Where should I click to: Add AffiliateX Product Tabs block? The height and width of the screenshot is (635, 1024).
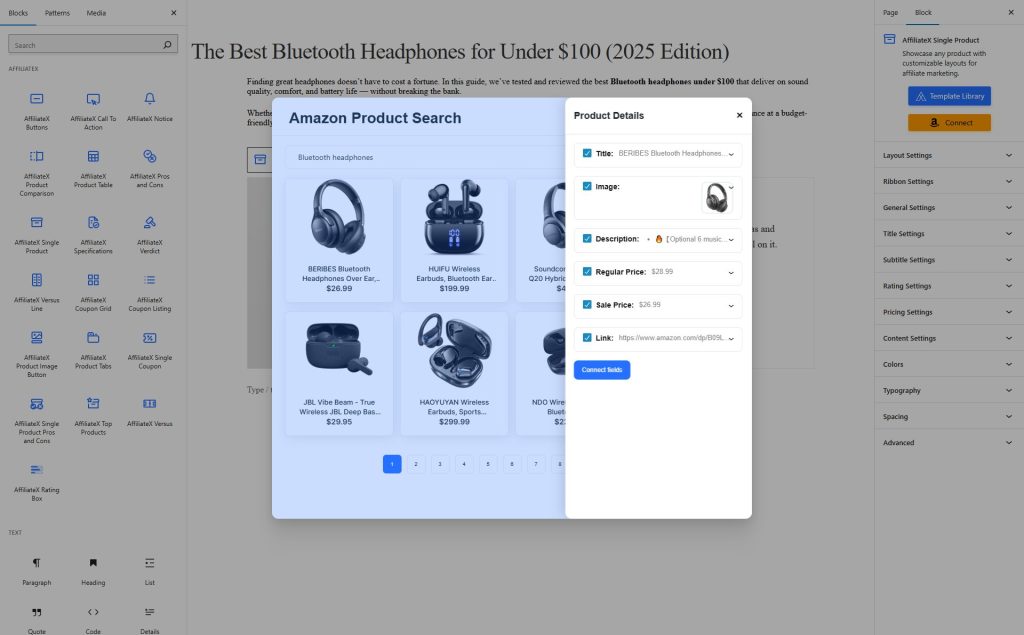[x=93, y=350]
